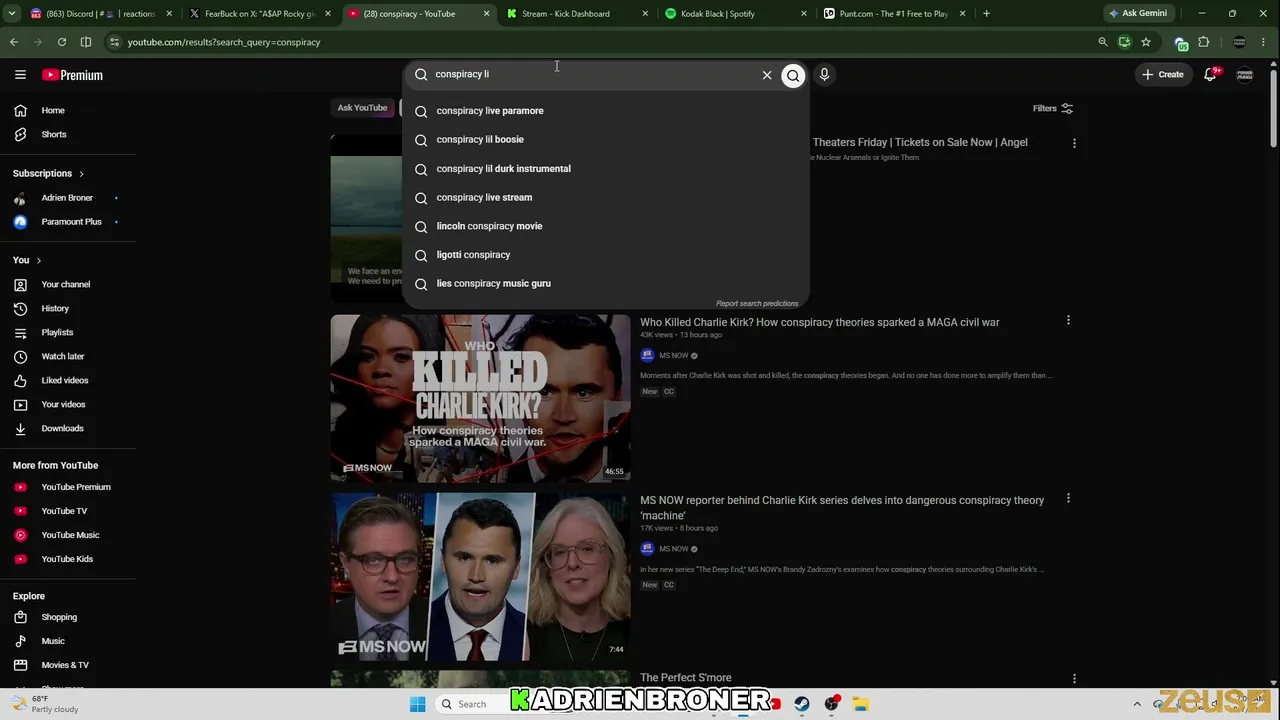Viewport: 1280px width, 720px height.
Task: Open YouTube notifications bell
Action: [x=1211, y=75]
